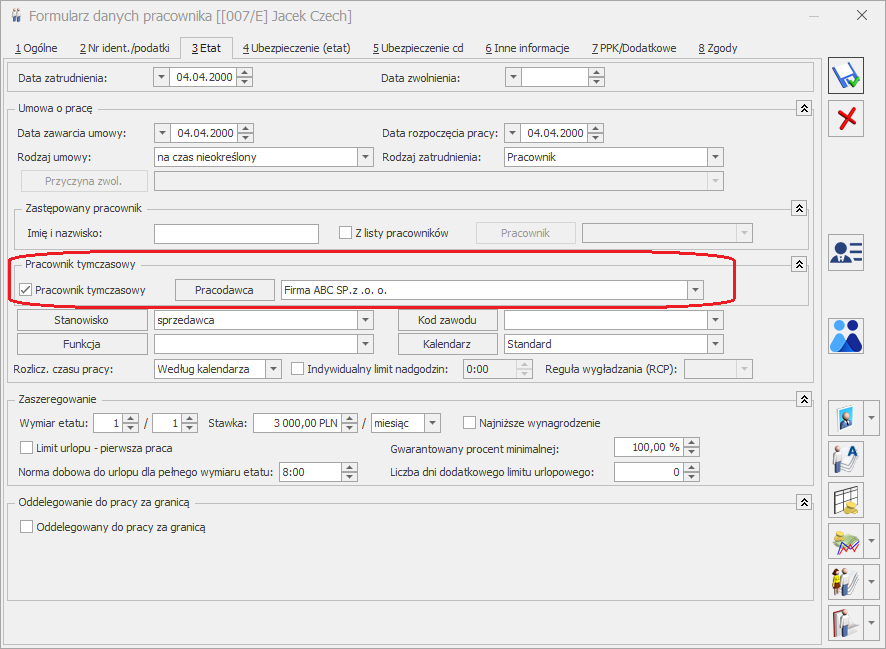886x649 pixels.
Task: Click the person at door icon
Action: [846, 623]
